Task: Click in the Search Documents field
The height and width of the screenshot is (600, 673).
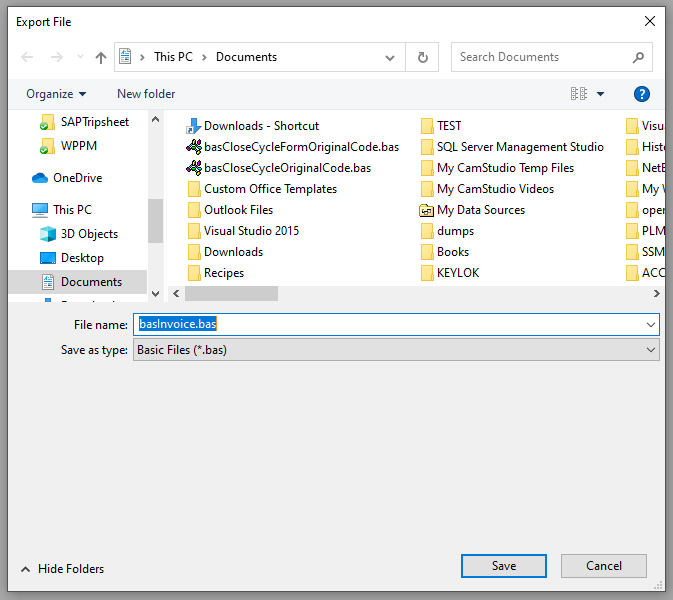Action: pyautogui.click(x=540, y=58)
